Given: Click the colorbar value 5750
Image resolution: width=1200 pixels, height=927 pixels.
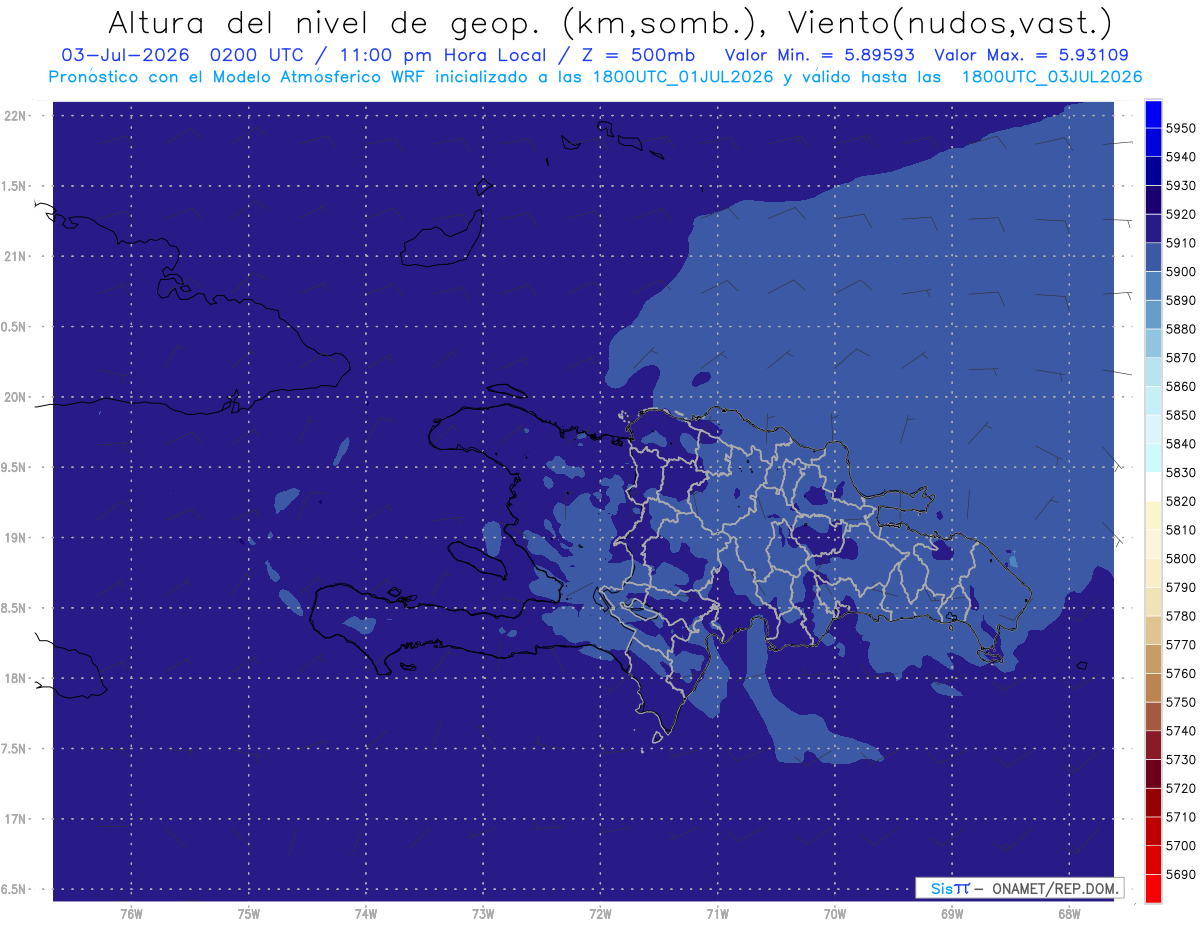Looking at the screenshot, I should [1181, 702].
